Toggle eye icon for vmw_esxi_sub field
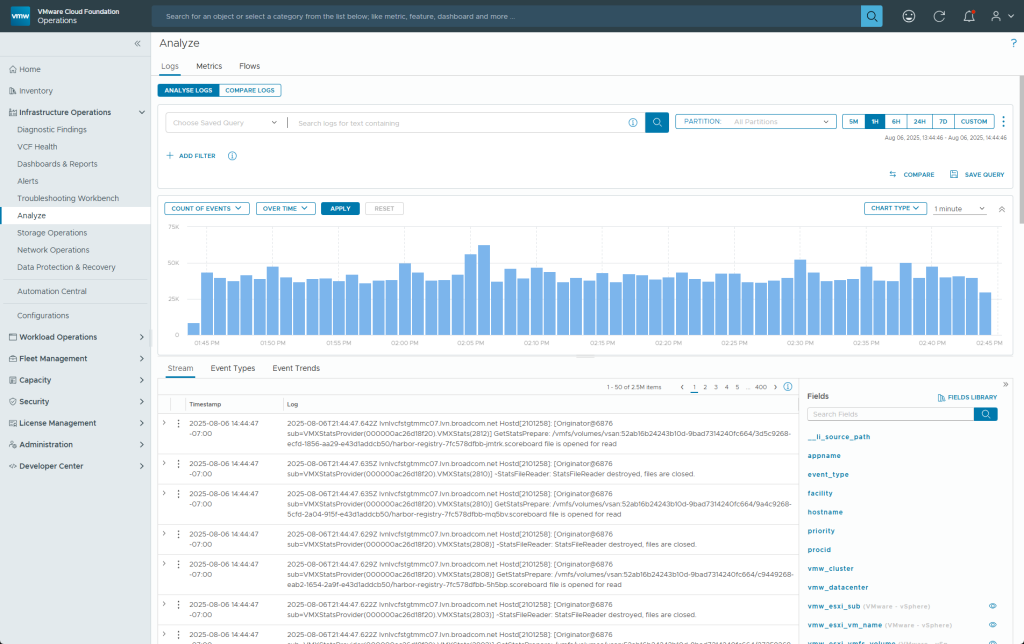Viewport: 1024px width, 644px height. pyautogui.click(x=993, y=606)
